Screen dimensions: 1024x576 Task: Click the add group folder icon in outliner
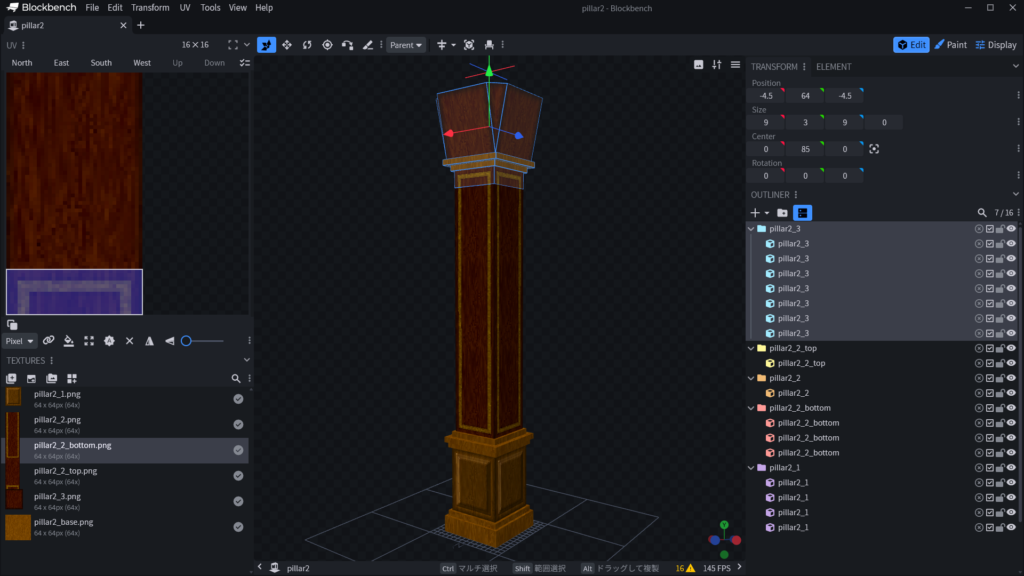point(782,213)
